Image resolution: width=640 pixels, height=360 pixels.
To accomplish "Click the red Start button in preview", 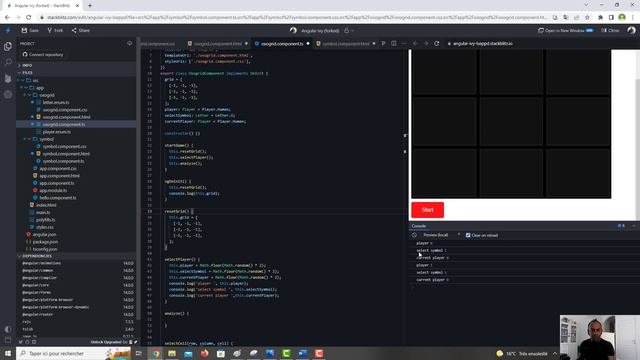I will [x=427, y=210].
